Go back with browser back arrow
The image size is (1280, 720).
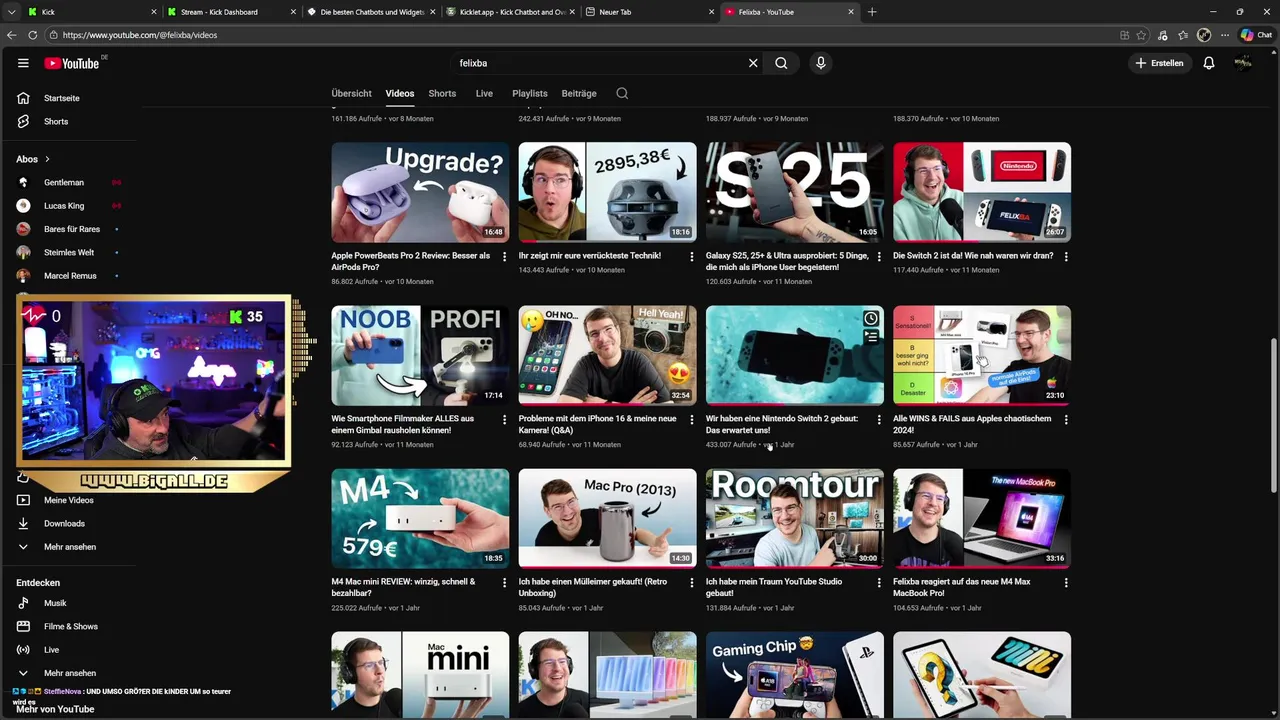[x=11, y=35]
